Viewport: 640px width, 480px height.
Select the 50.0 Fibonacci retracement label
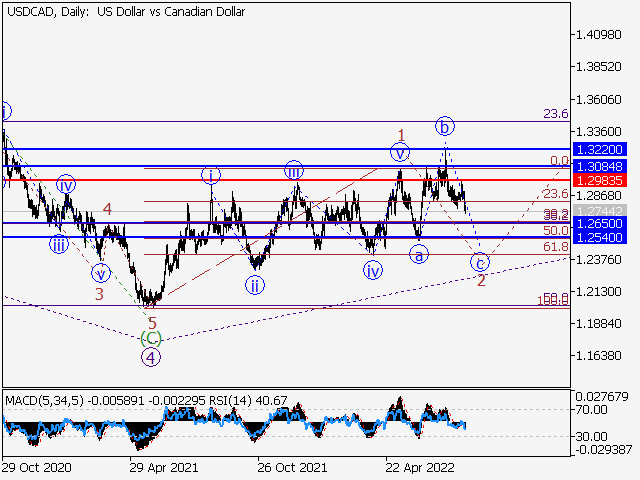[x=556, y=231]
